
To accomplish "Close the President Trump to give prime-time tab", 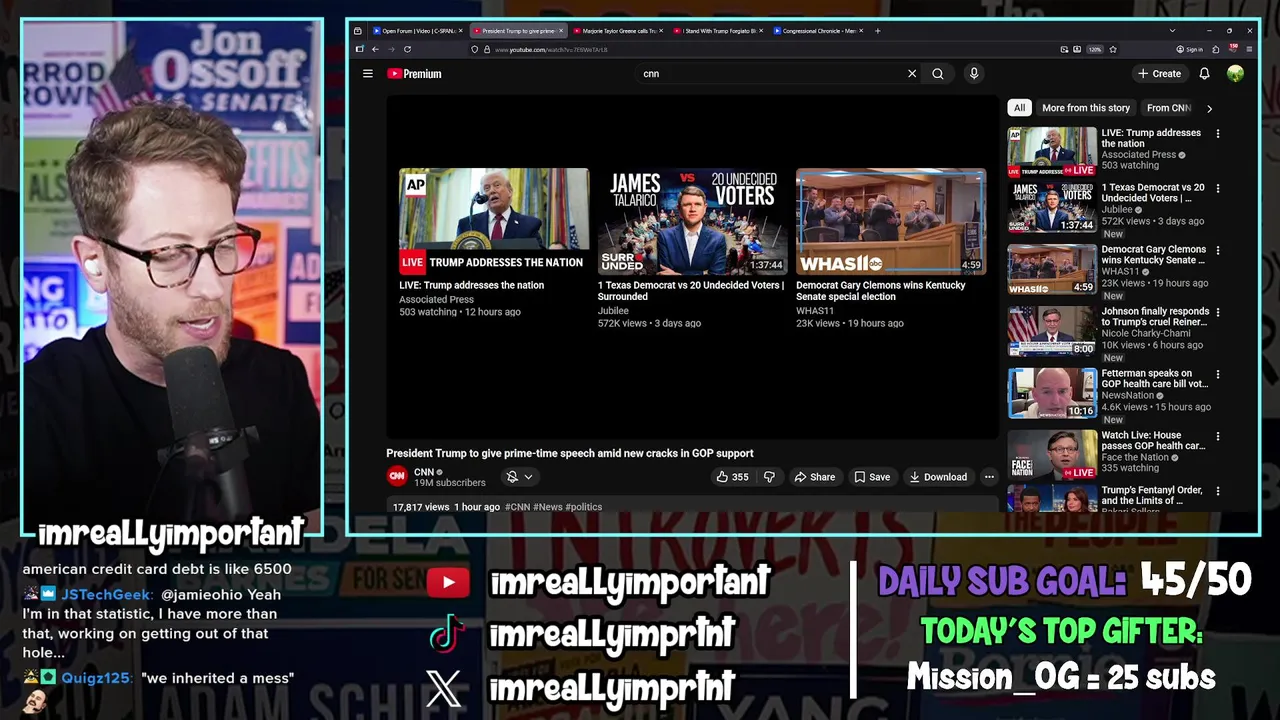I will click(561, 31).
